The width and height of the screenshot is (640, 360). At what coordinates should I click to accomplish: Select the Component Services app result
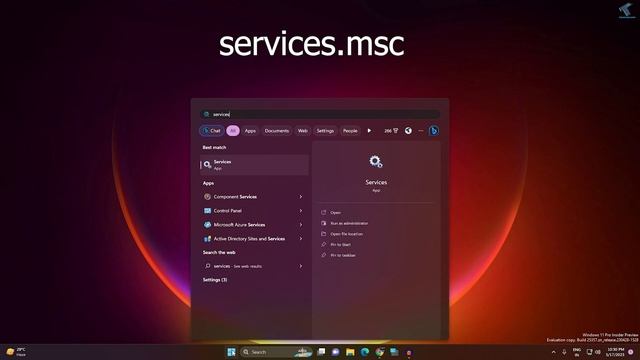click(254, 197)
